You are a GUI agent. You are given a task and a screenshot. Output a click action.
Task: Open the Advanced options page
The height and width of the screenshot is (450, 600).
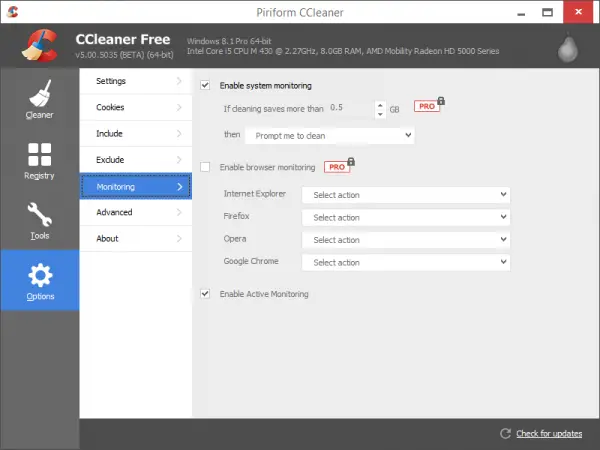[135, 212]
